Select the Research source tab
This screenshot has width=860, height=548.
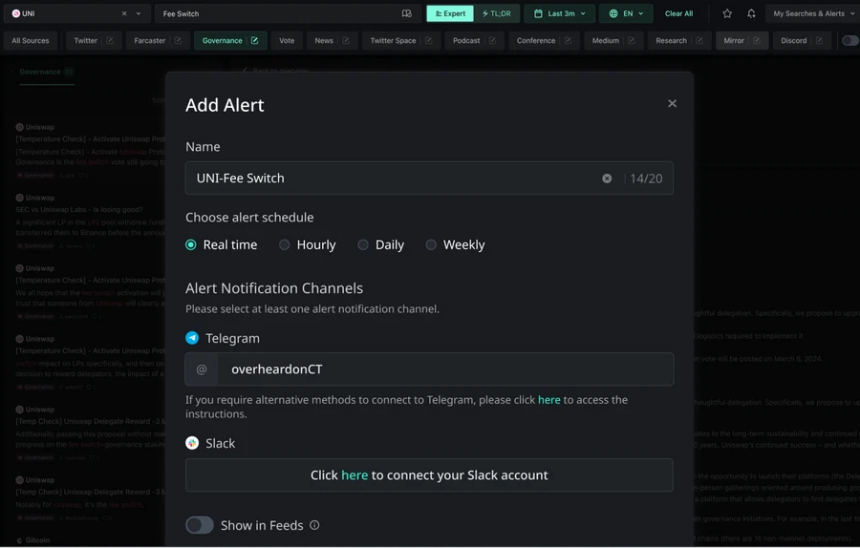[x=671, y=41]
